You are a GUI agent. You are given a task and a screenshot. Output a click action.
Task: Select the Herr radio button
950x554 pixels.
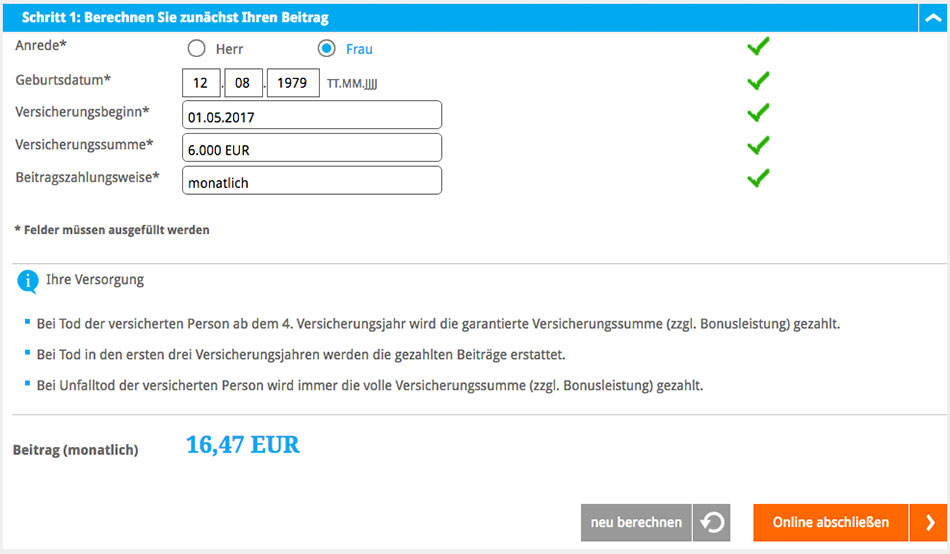tap(196, 48)
